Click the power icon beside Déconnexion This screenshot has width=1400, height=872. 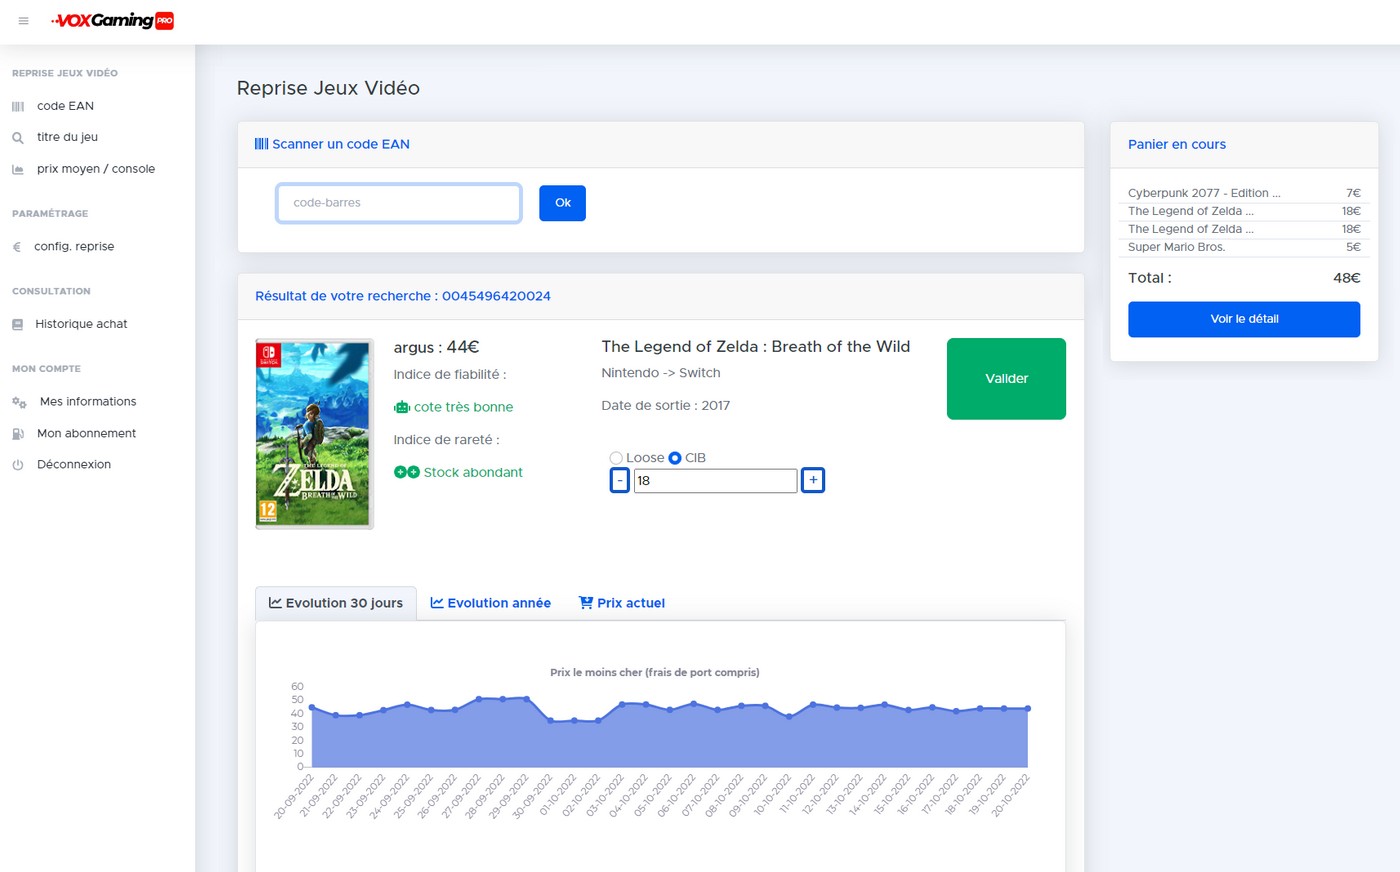tap(18, 465)
